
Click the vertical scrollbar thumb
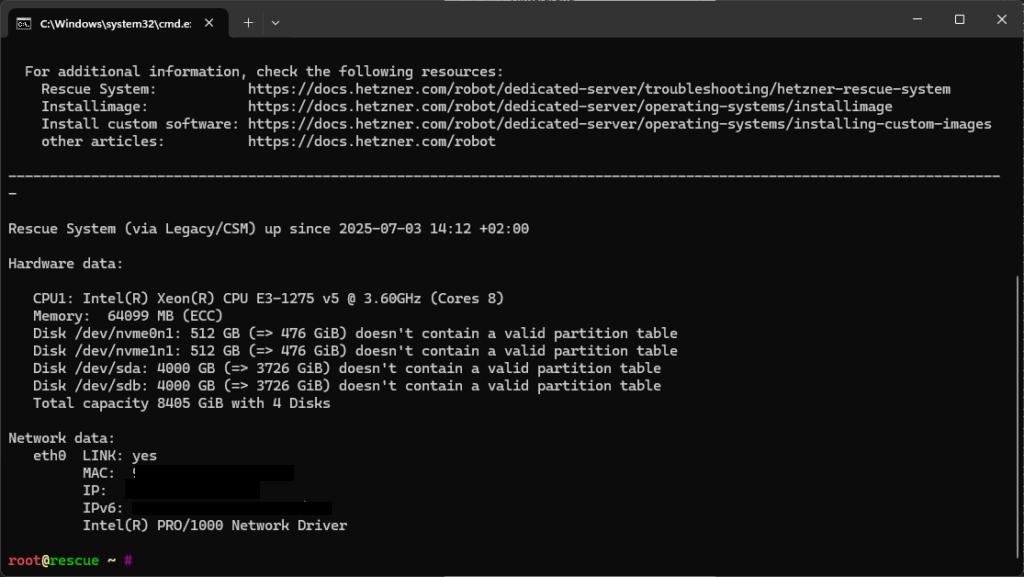pyautogui.click(x=1019, y=422)
